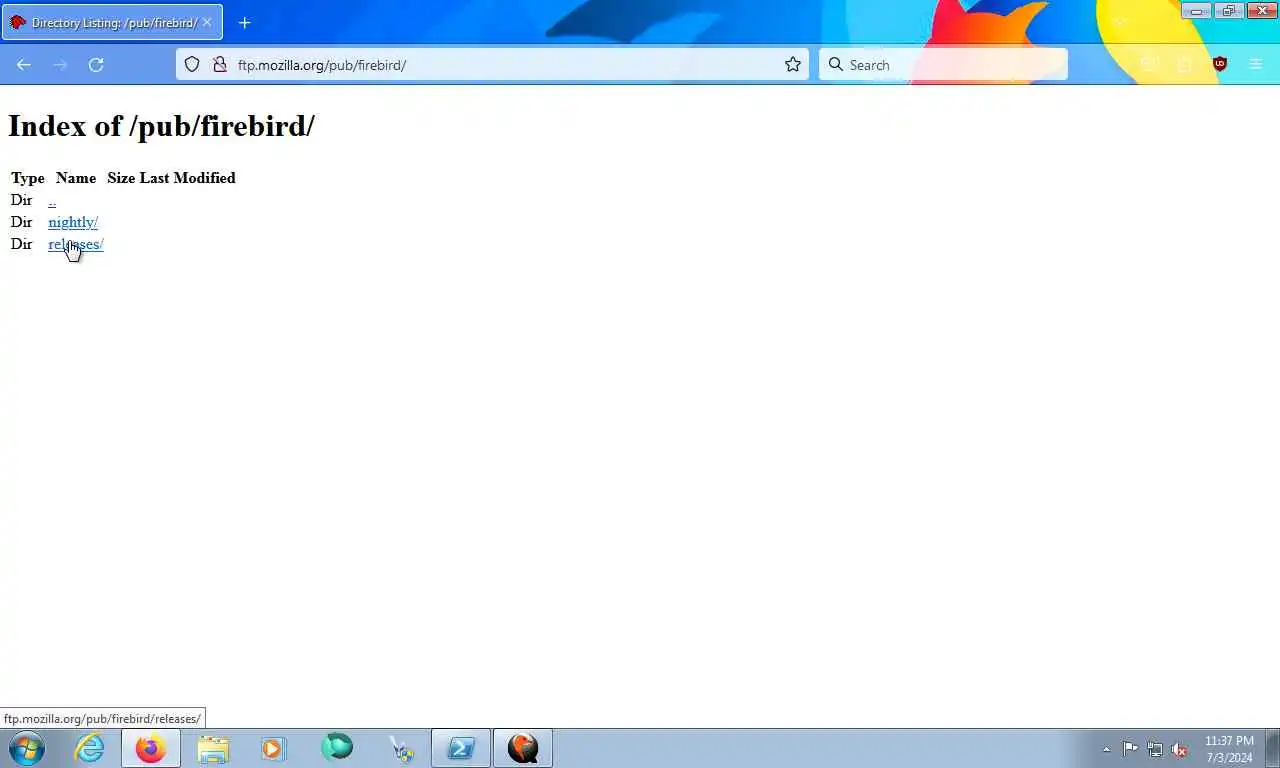Click the search magnifier icon
Viewport: 1280px width, 768px height.
[836, 65]
